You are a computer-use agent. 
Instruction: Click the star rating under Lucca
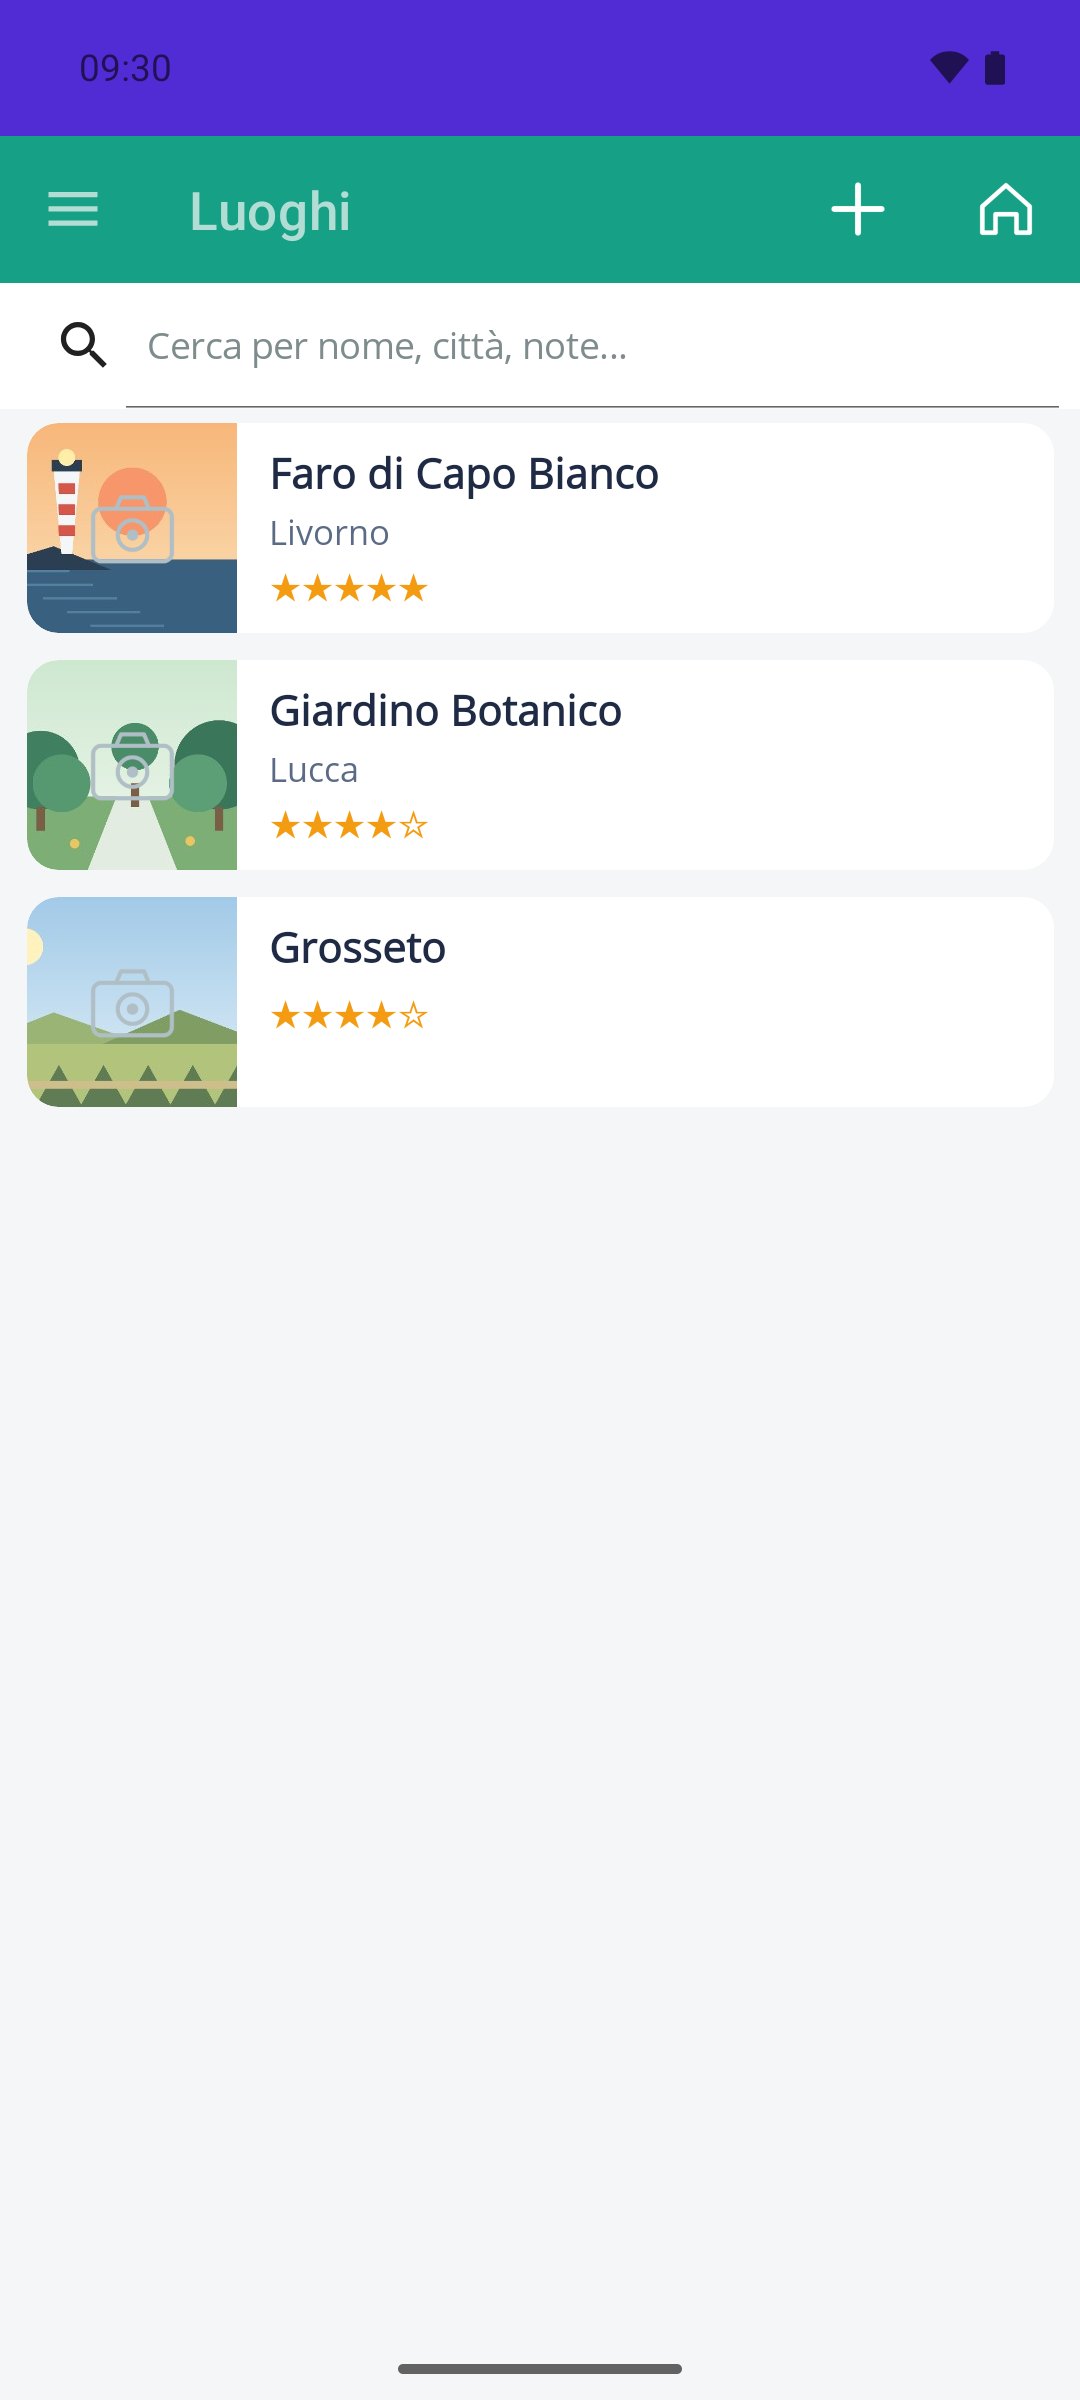tap(349, 825)
